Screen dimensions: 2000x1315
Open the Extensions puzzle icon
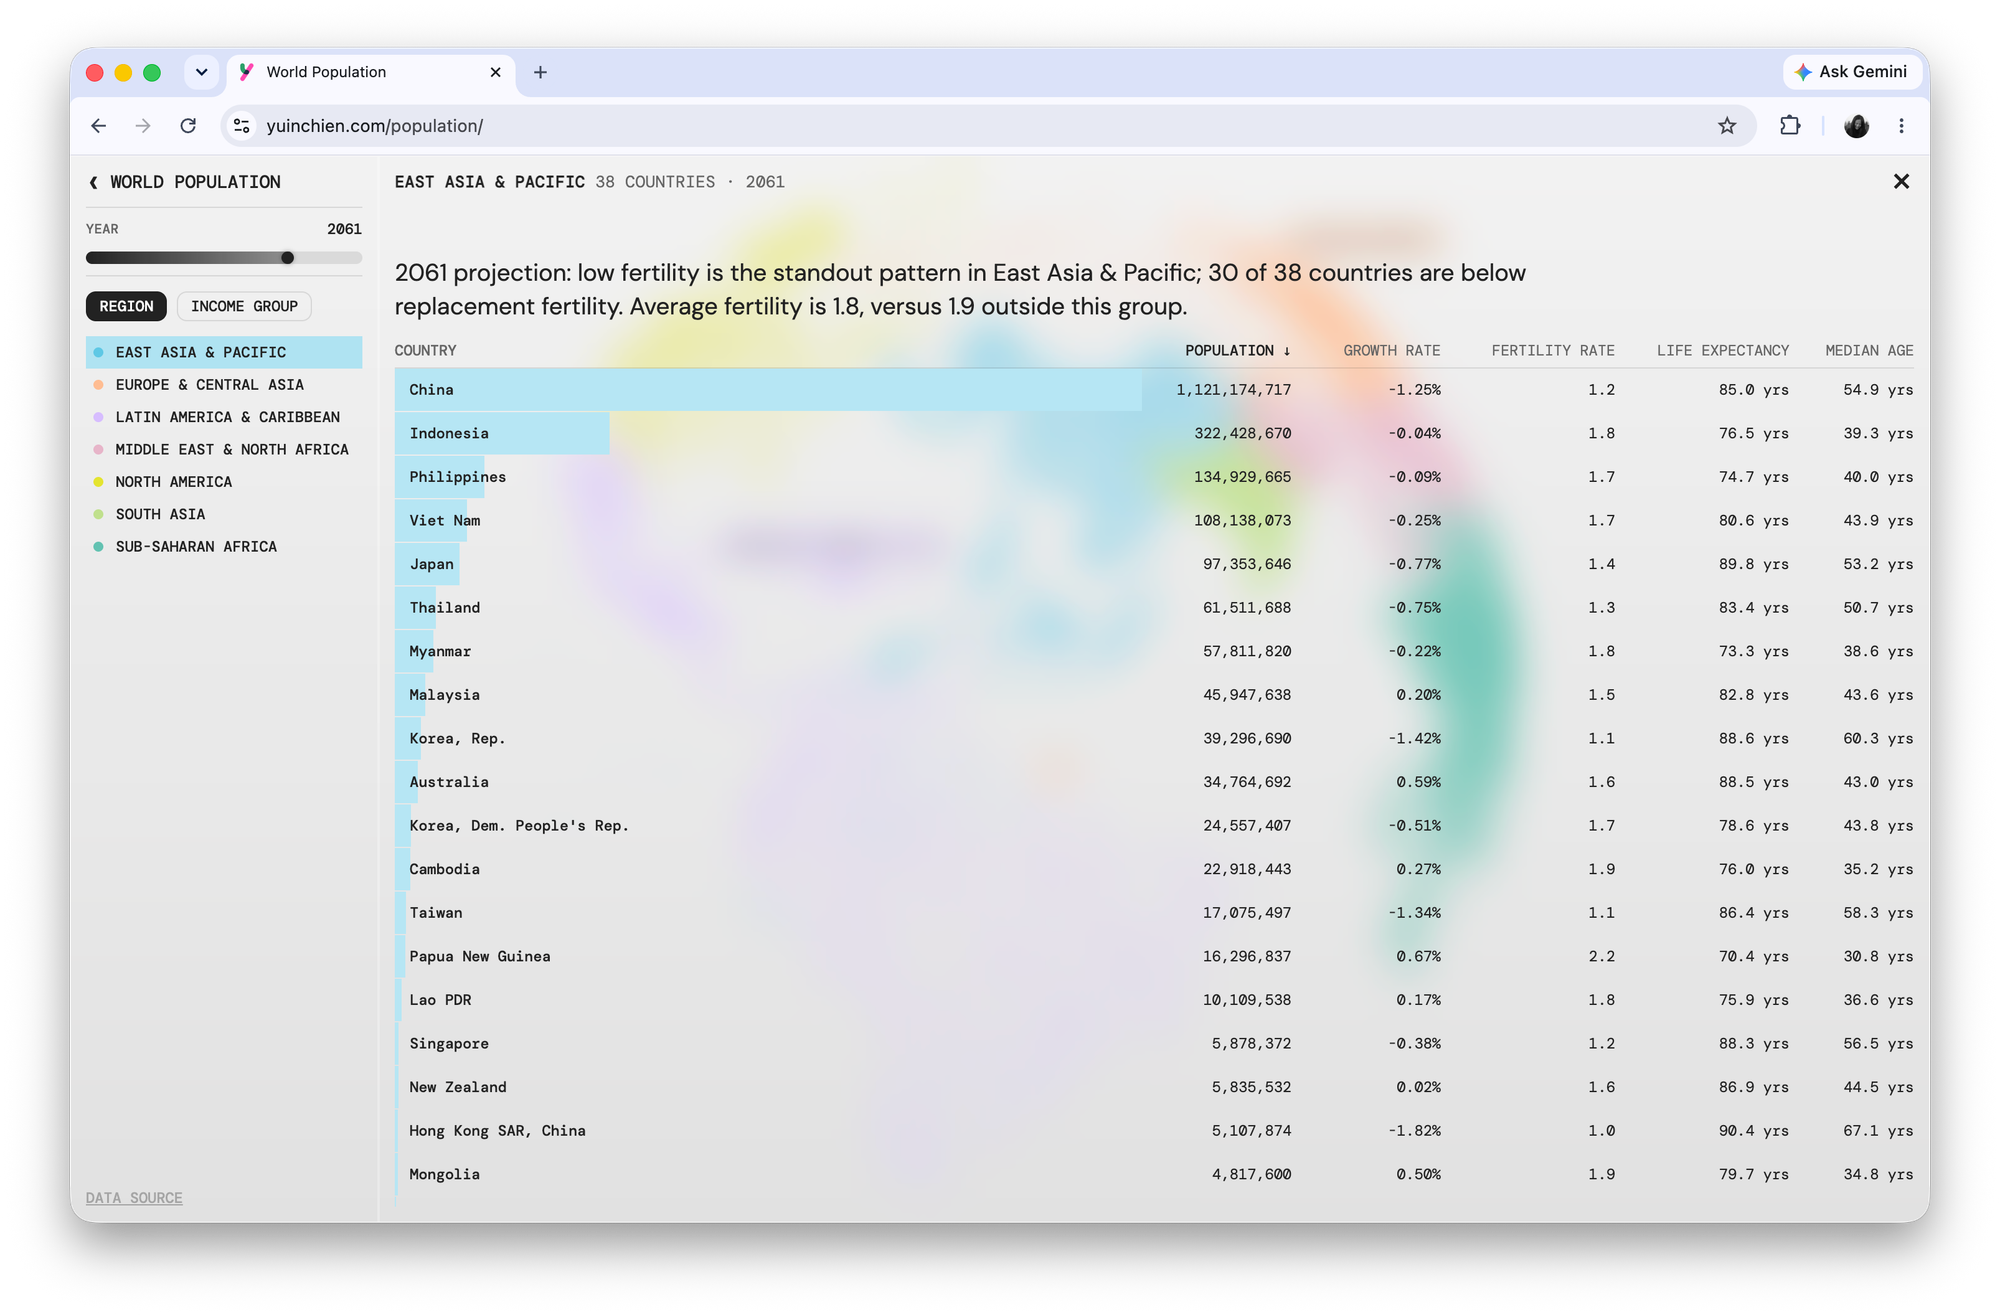pyautogui.click(x=1790, y=126)
